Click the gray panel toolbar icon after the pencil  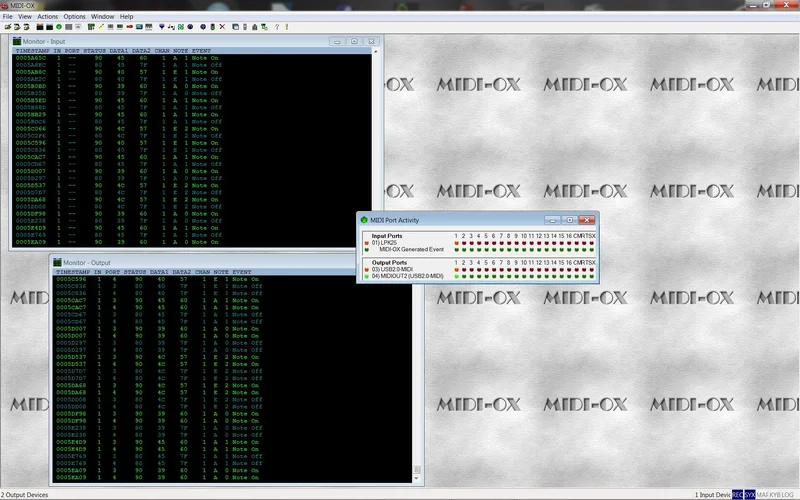(110, 27)
